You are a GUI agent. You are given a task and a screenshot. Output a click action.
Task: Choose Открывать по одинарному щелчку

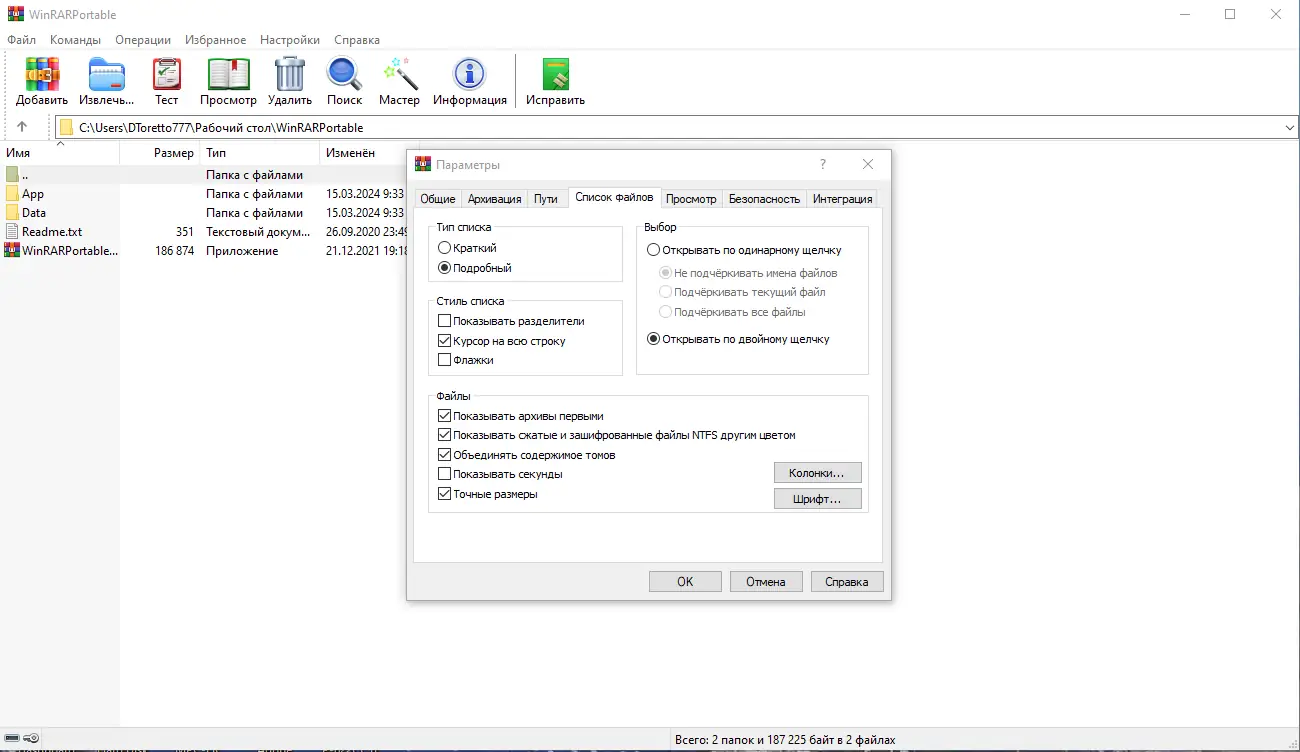coord(654,250)
